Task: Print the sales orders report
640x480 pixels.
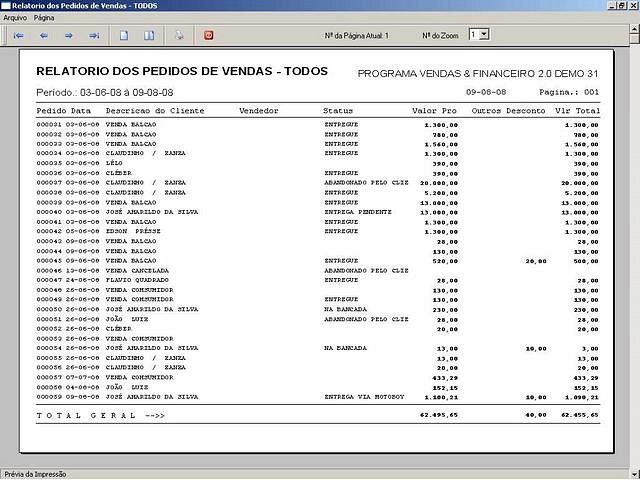Action: (179, 35)
